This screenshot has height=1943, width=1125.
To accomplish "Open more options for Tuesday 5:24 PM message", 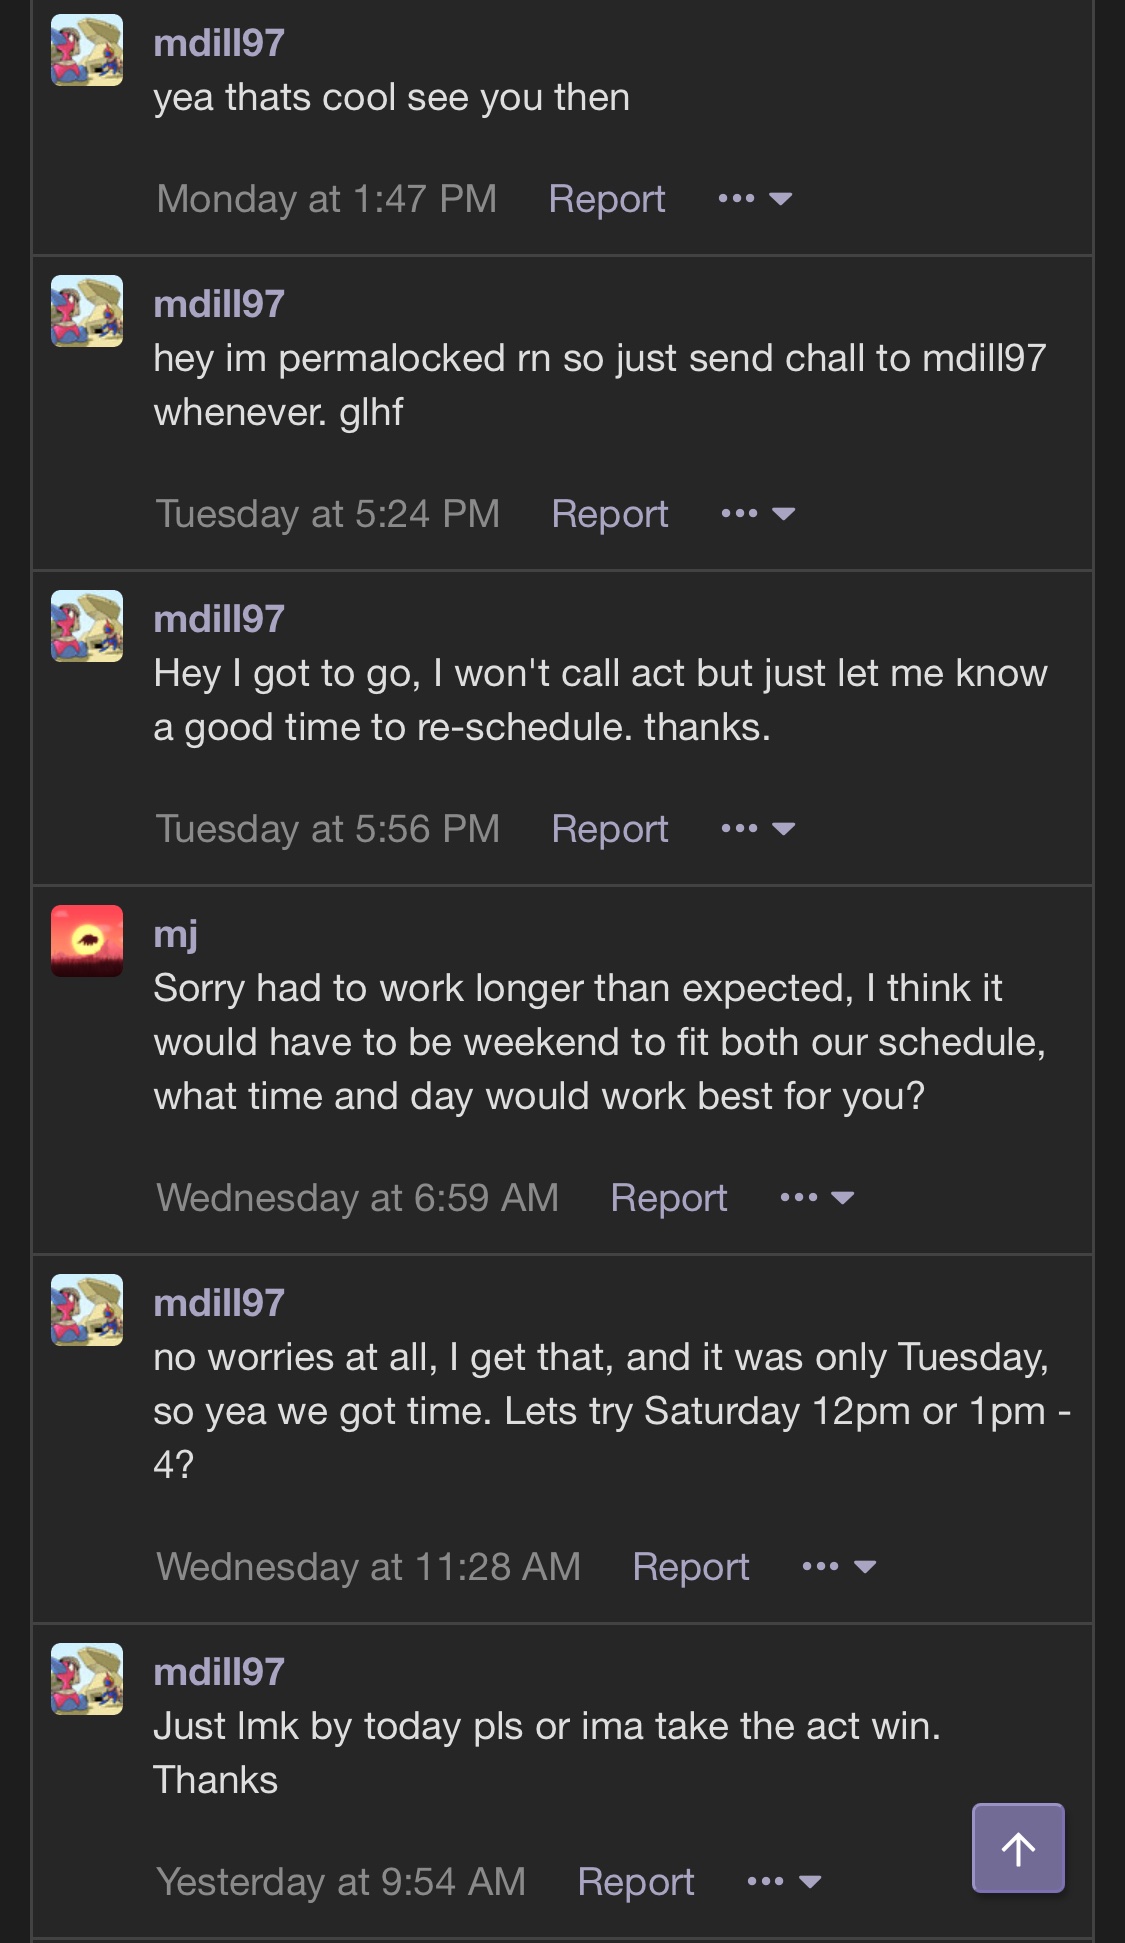I will (758, 514).
